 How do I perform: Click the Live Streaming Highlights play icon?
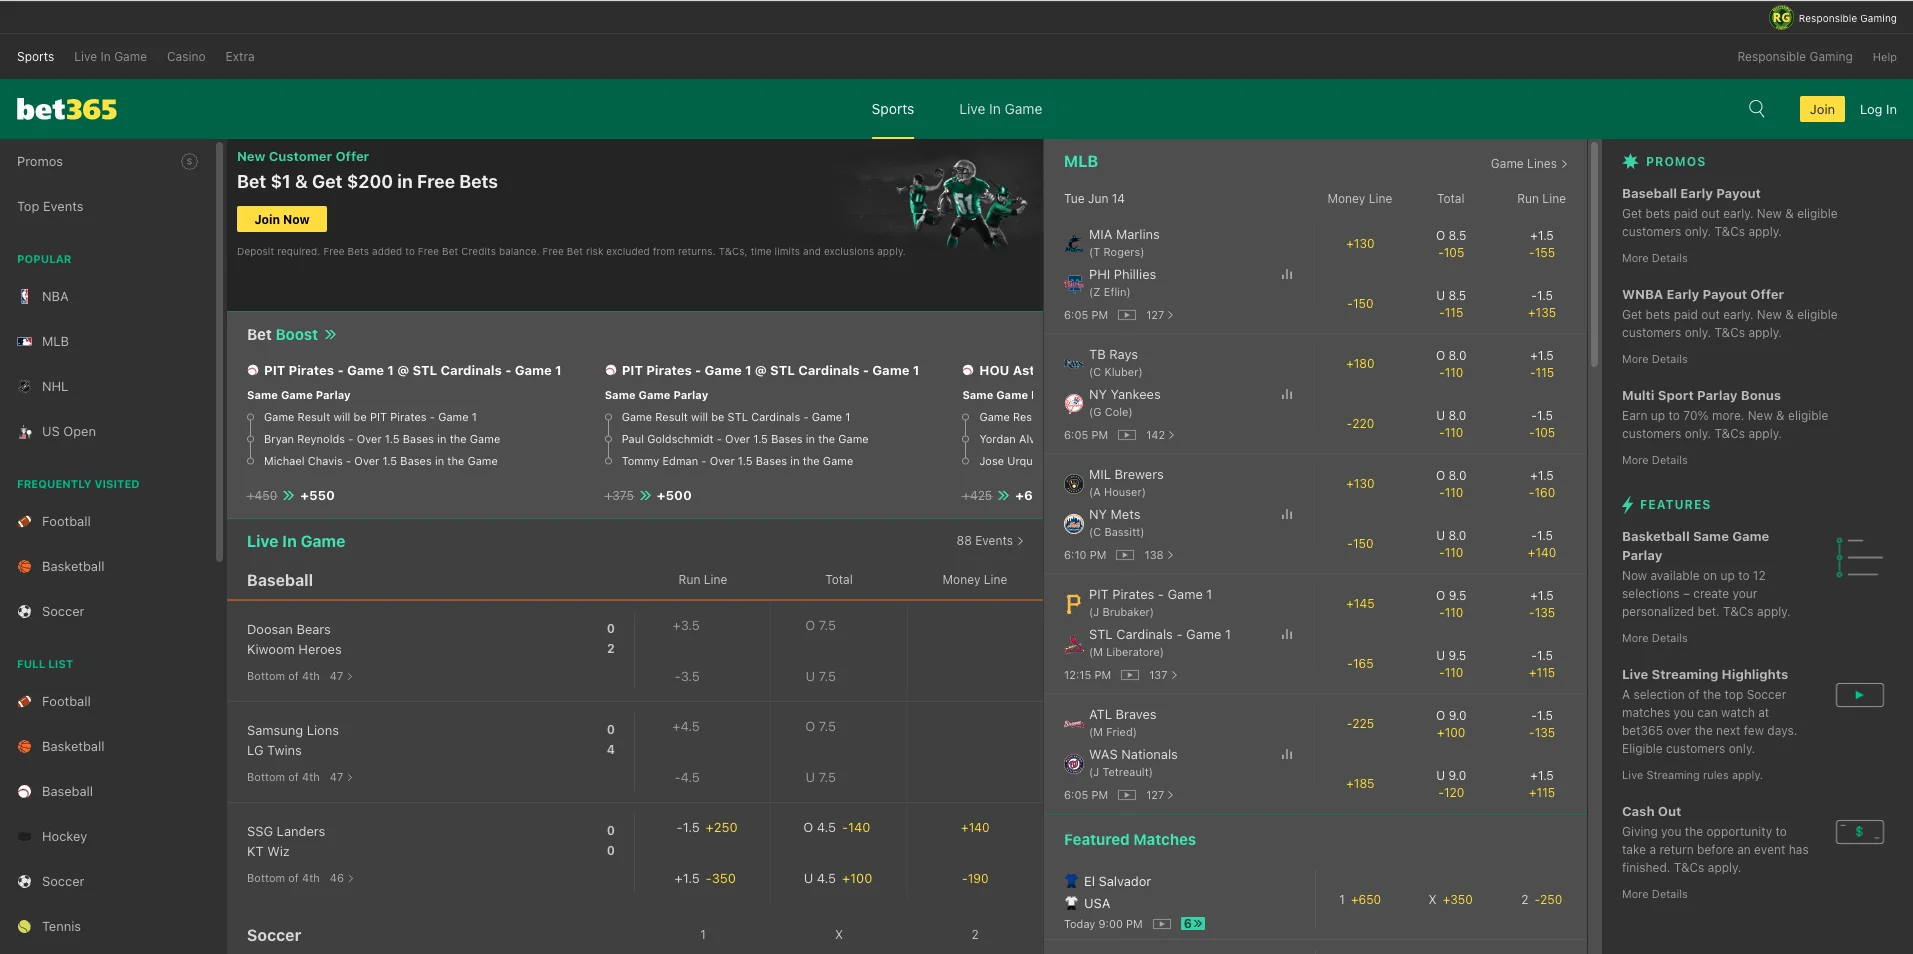1860,695
